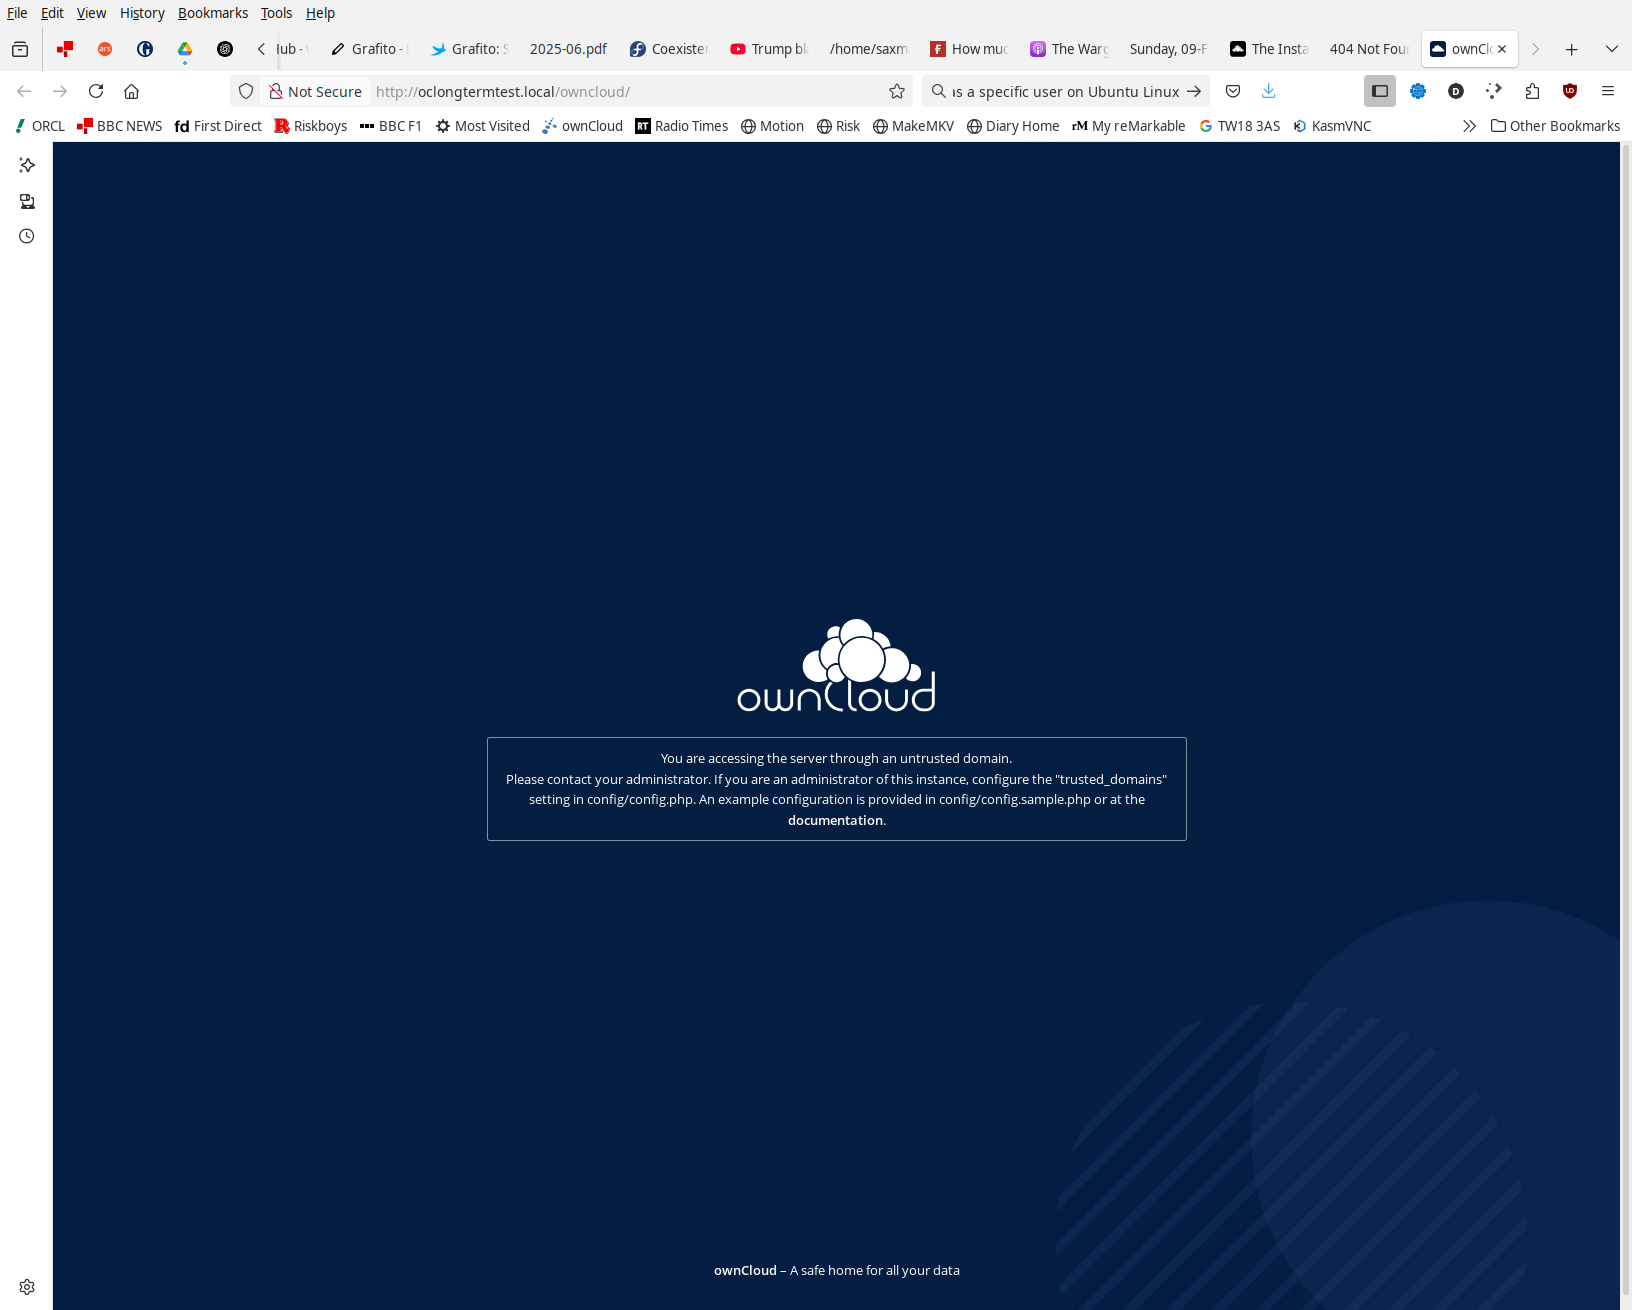Open the Downloads panel
1632x1310 pixels.
1268,91
